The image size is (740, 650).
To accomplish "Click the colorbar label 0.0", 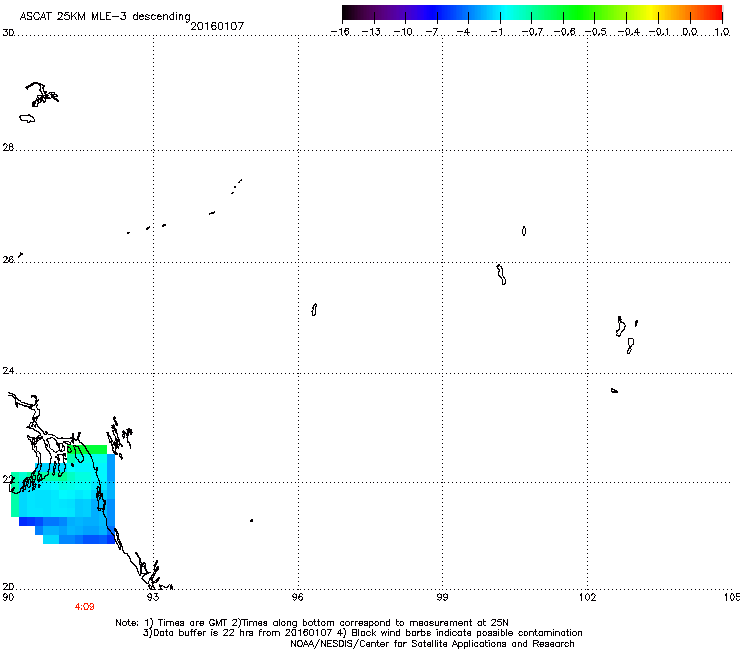I will click(x=690, y=32).
